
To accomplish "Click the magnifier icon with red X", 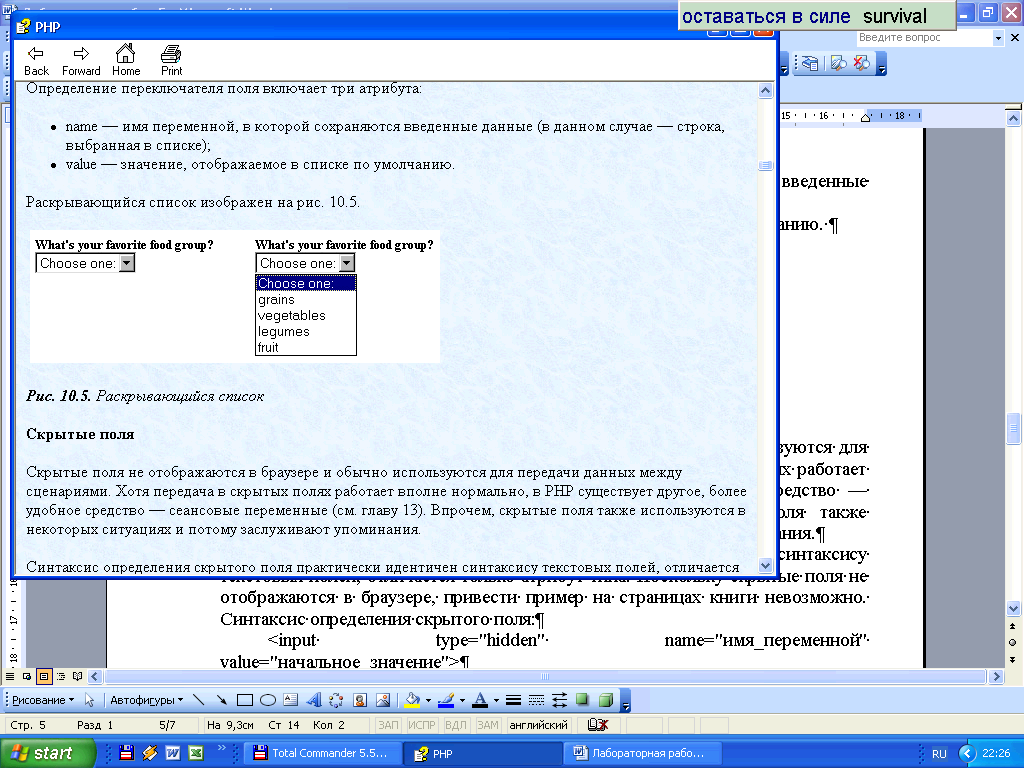I will pyautogui.click(x=862, y=63).
